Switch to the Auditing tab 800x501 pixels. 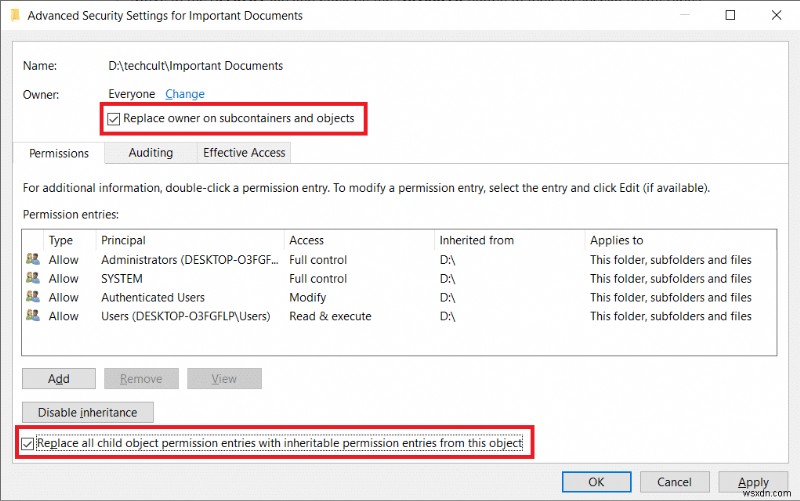[x=151, y=153]
